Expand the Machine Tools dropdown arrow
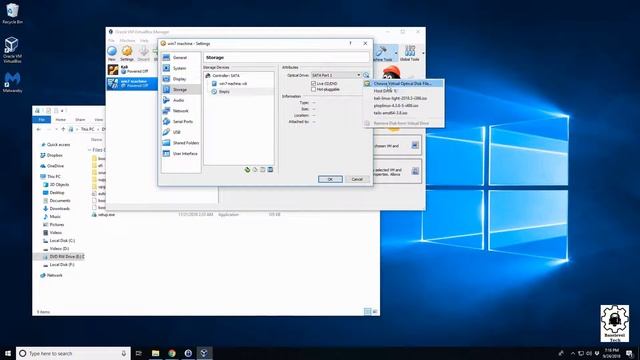The width and height of the screenshot is (640, 360). click(396, 53)
